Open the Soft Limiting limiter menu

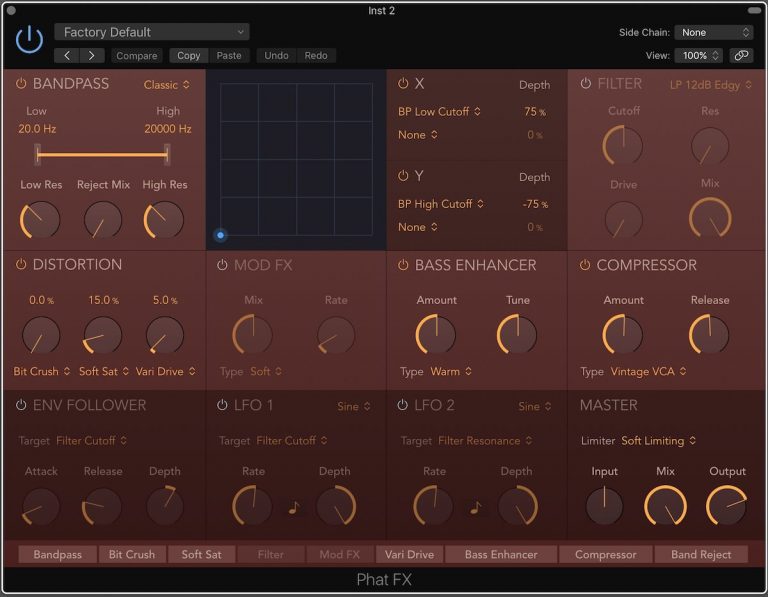(x=658, y=441)
